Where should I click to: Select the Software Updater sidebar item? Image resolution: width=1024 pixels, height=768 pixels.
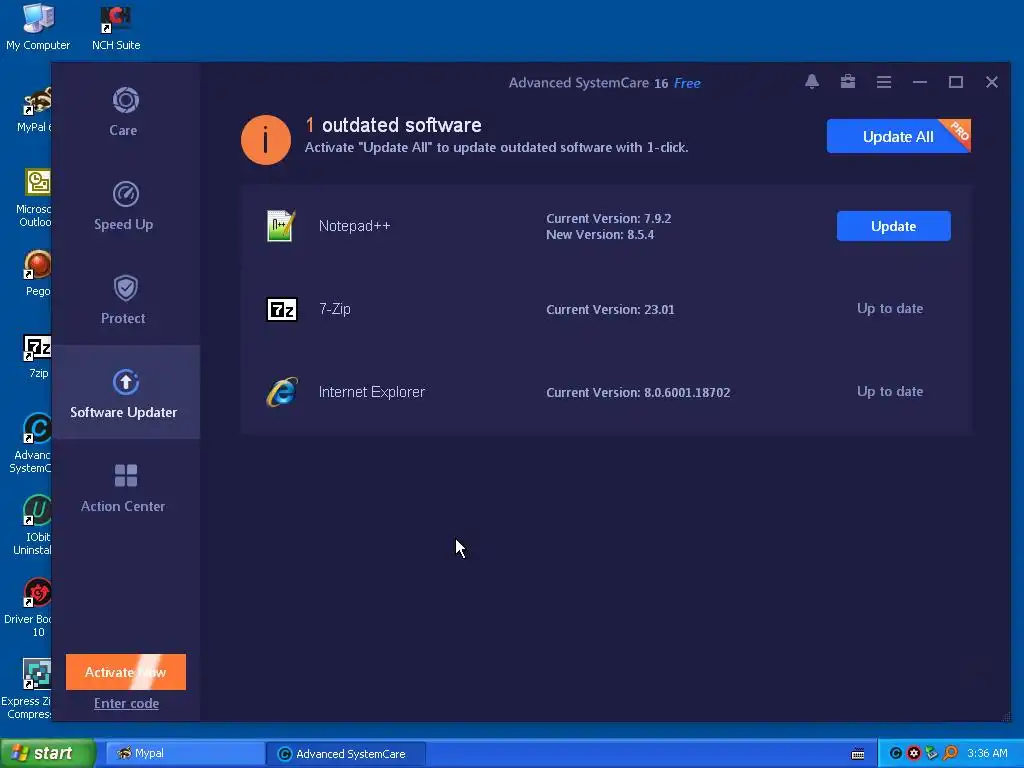click(x=125, y=392)
